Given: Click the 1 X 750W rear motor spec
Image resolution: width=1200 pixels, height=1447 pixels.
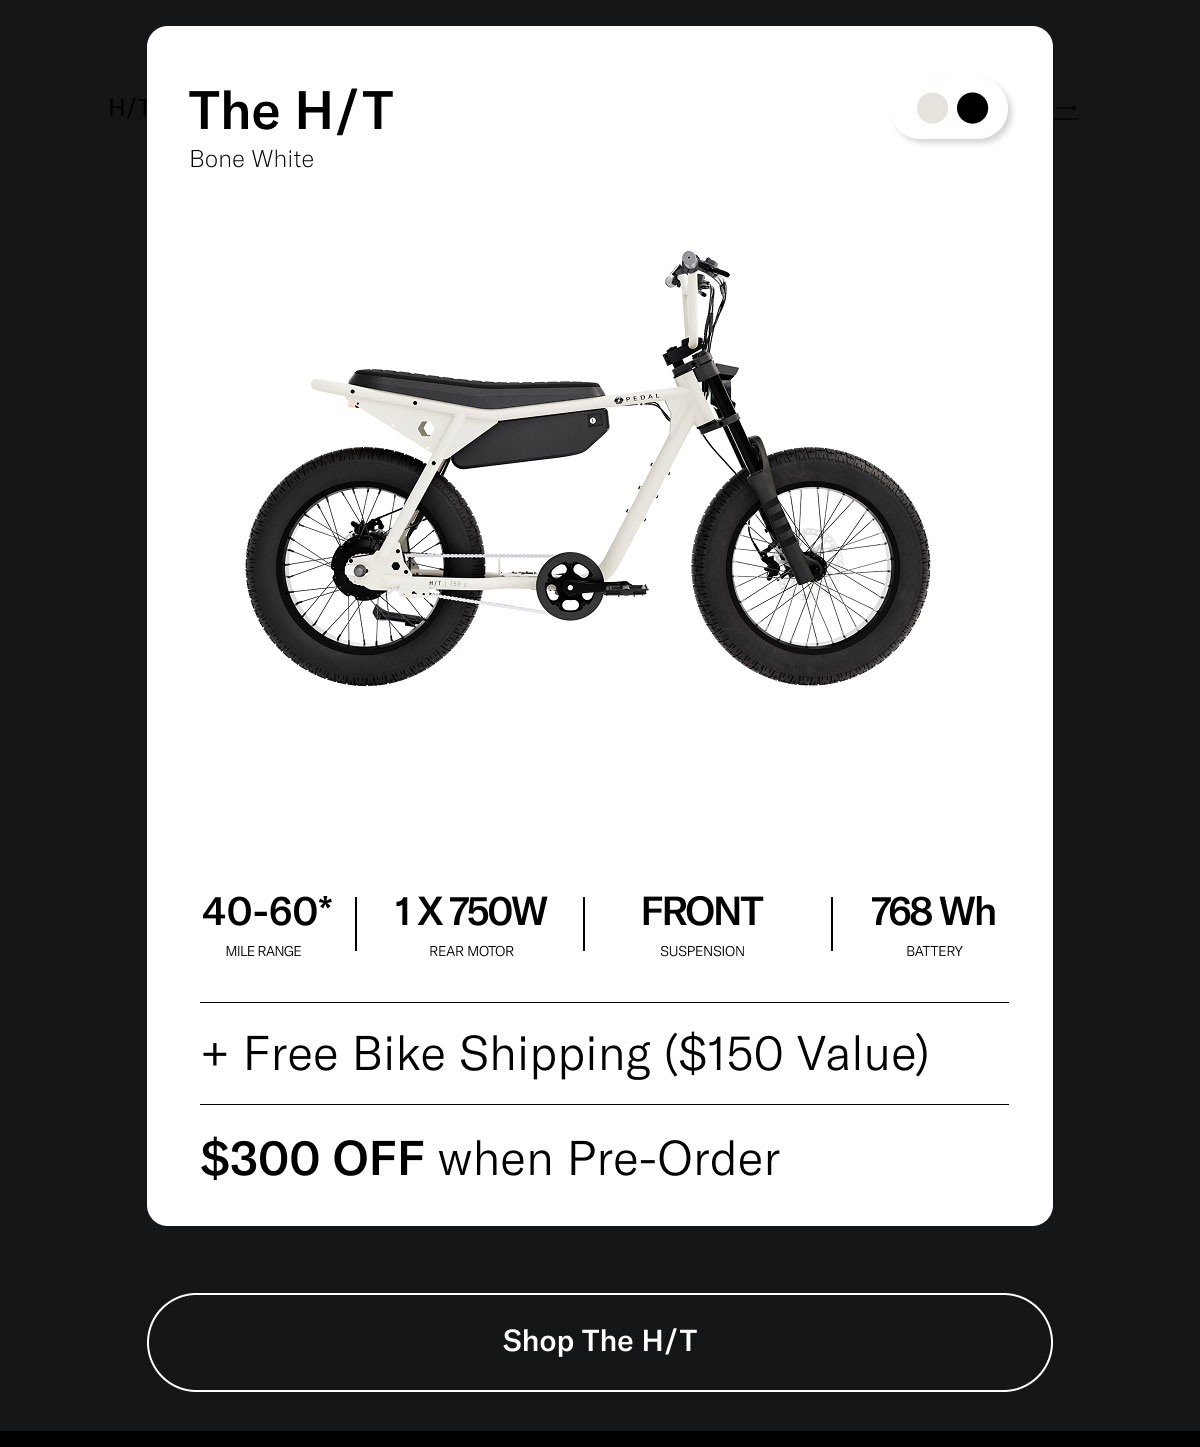Looking at the screenshot, I should click(471, 925).
